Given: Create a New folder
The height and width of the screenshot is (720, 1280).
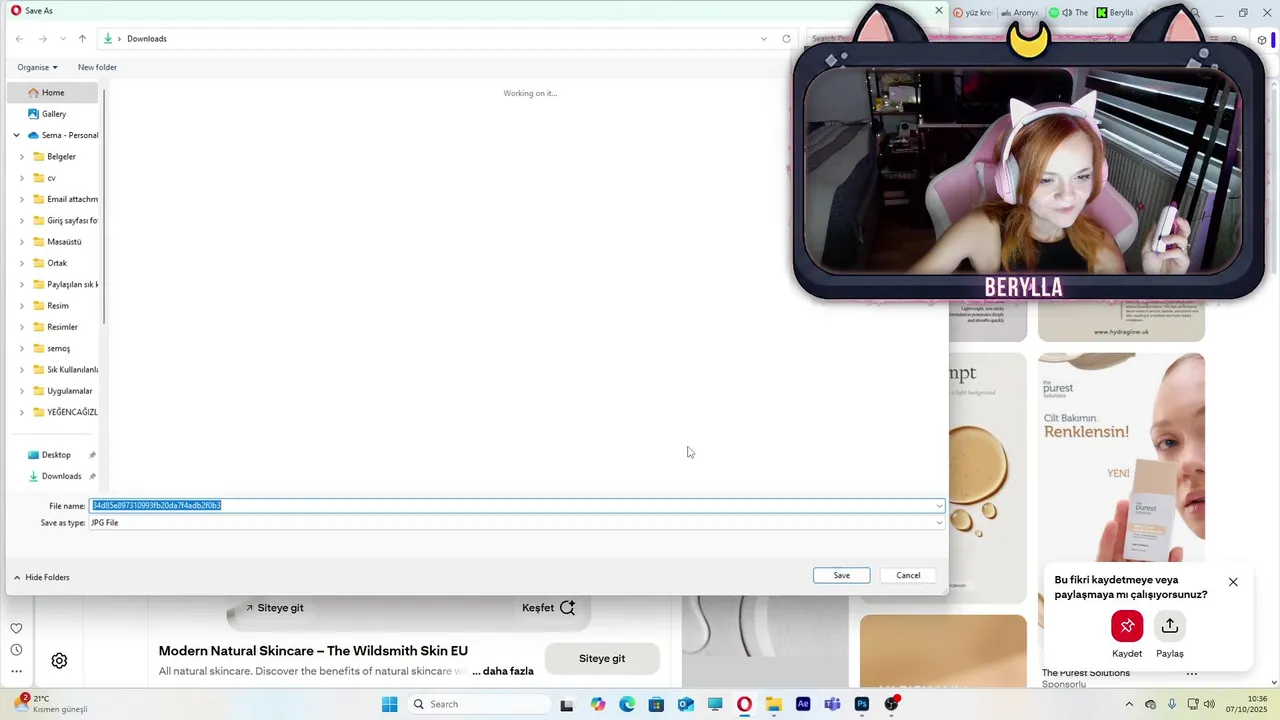Looking at the screenshot, I should [x=97, y=67].
